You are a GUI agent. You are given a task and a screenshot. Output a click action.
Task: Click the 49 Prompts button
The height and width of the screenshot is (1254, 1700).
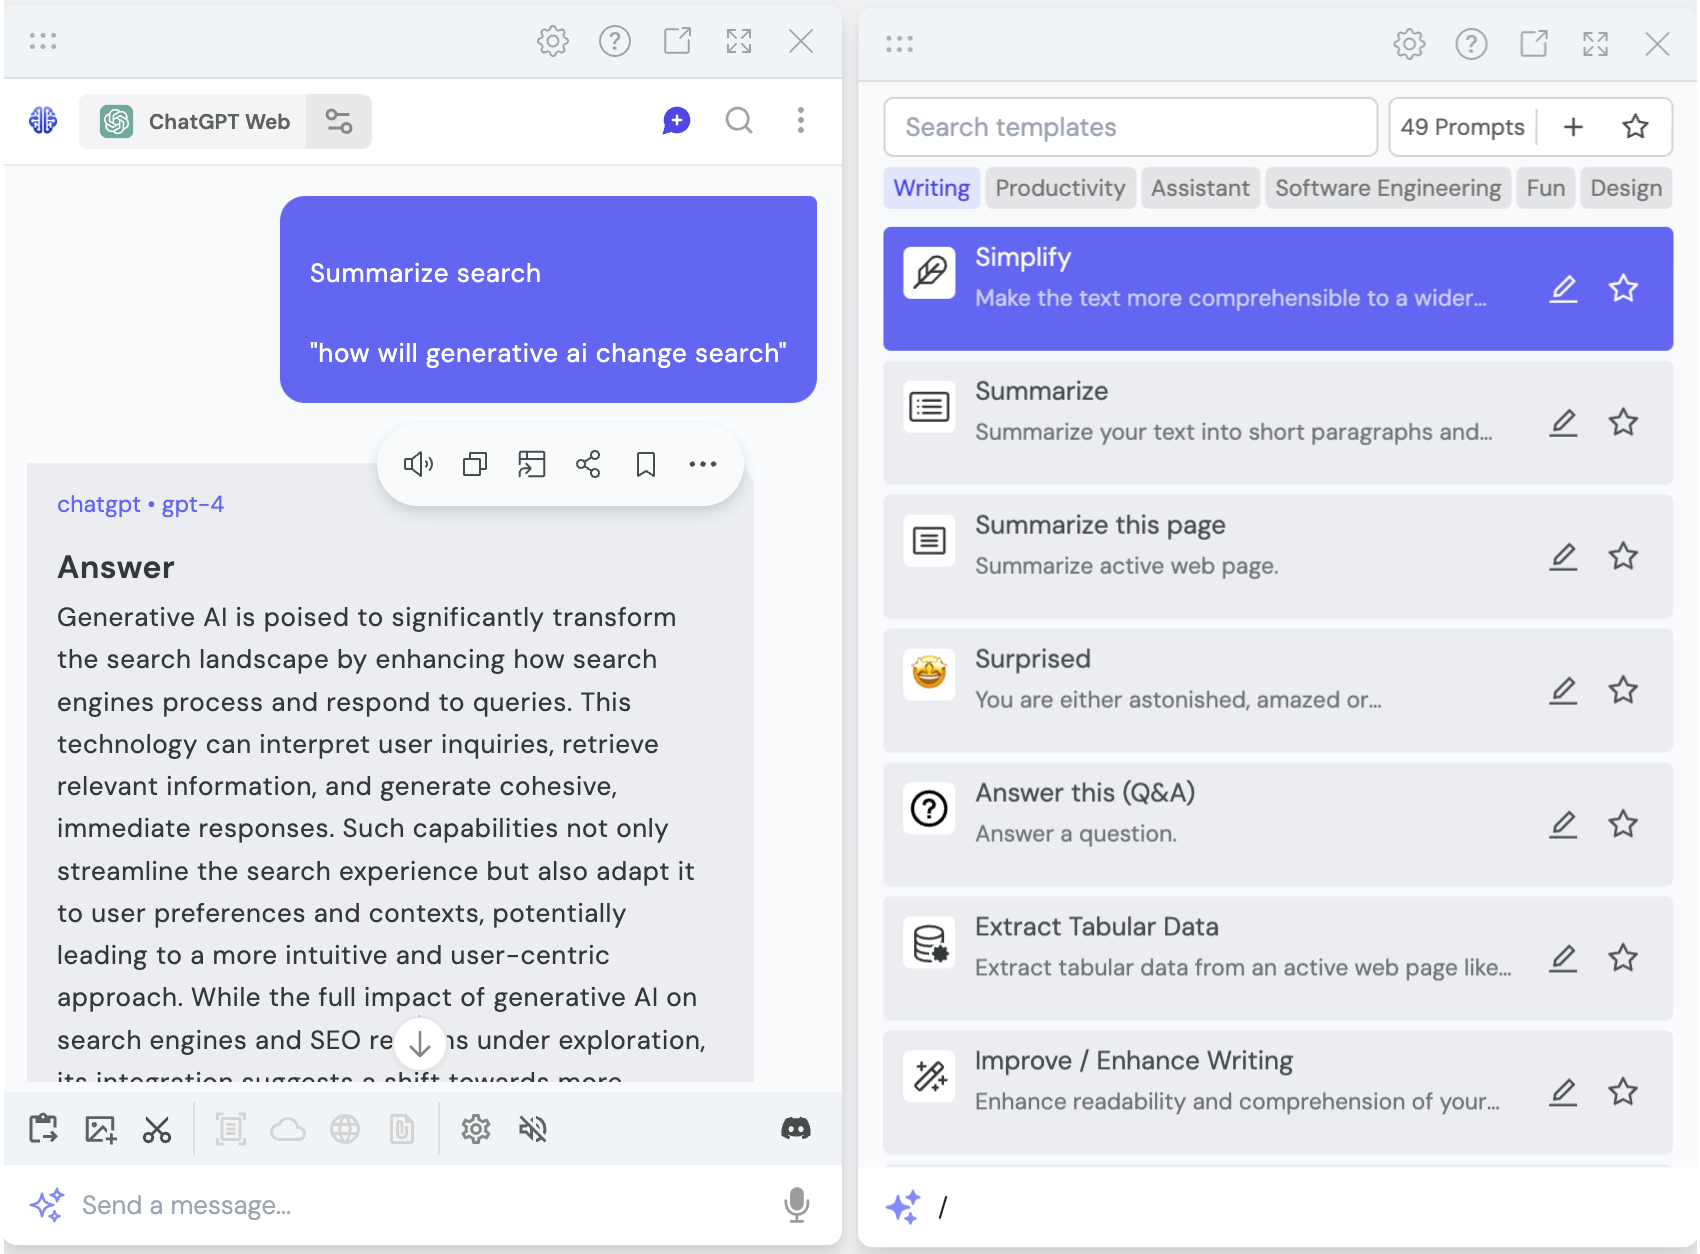click(x=1462, y=127)
